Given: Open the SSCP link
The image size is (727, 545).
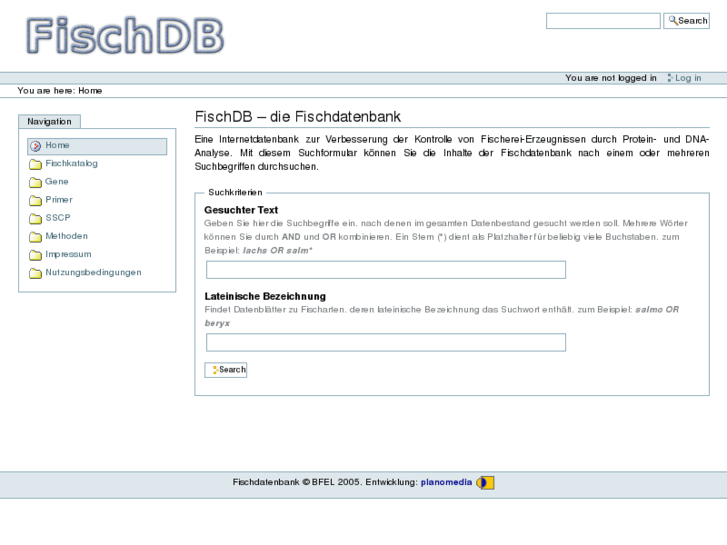Looking at the screenshot, I should click(x=58, y=218).
